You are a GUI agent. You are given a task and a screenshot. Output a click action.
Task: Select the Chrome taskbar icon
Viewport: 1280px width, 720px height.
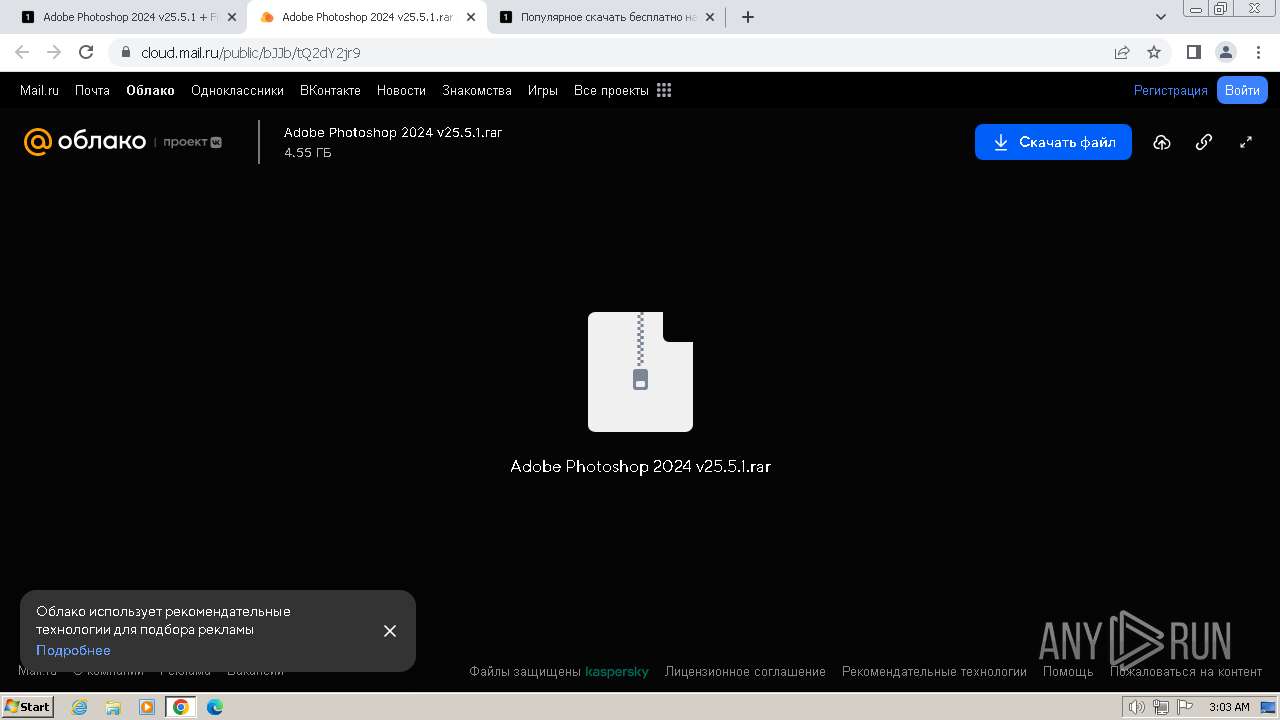point(181,707)
